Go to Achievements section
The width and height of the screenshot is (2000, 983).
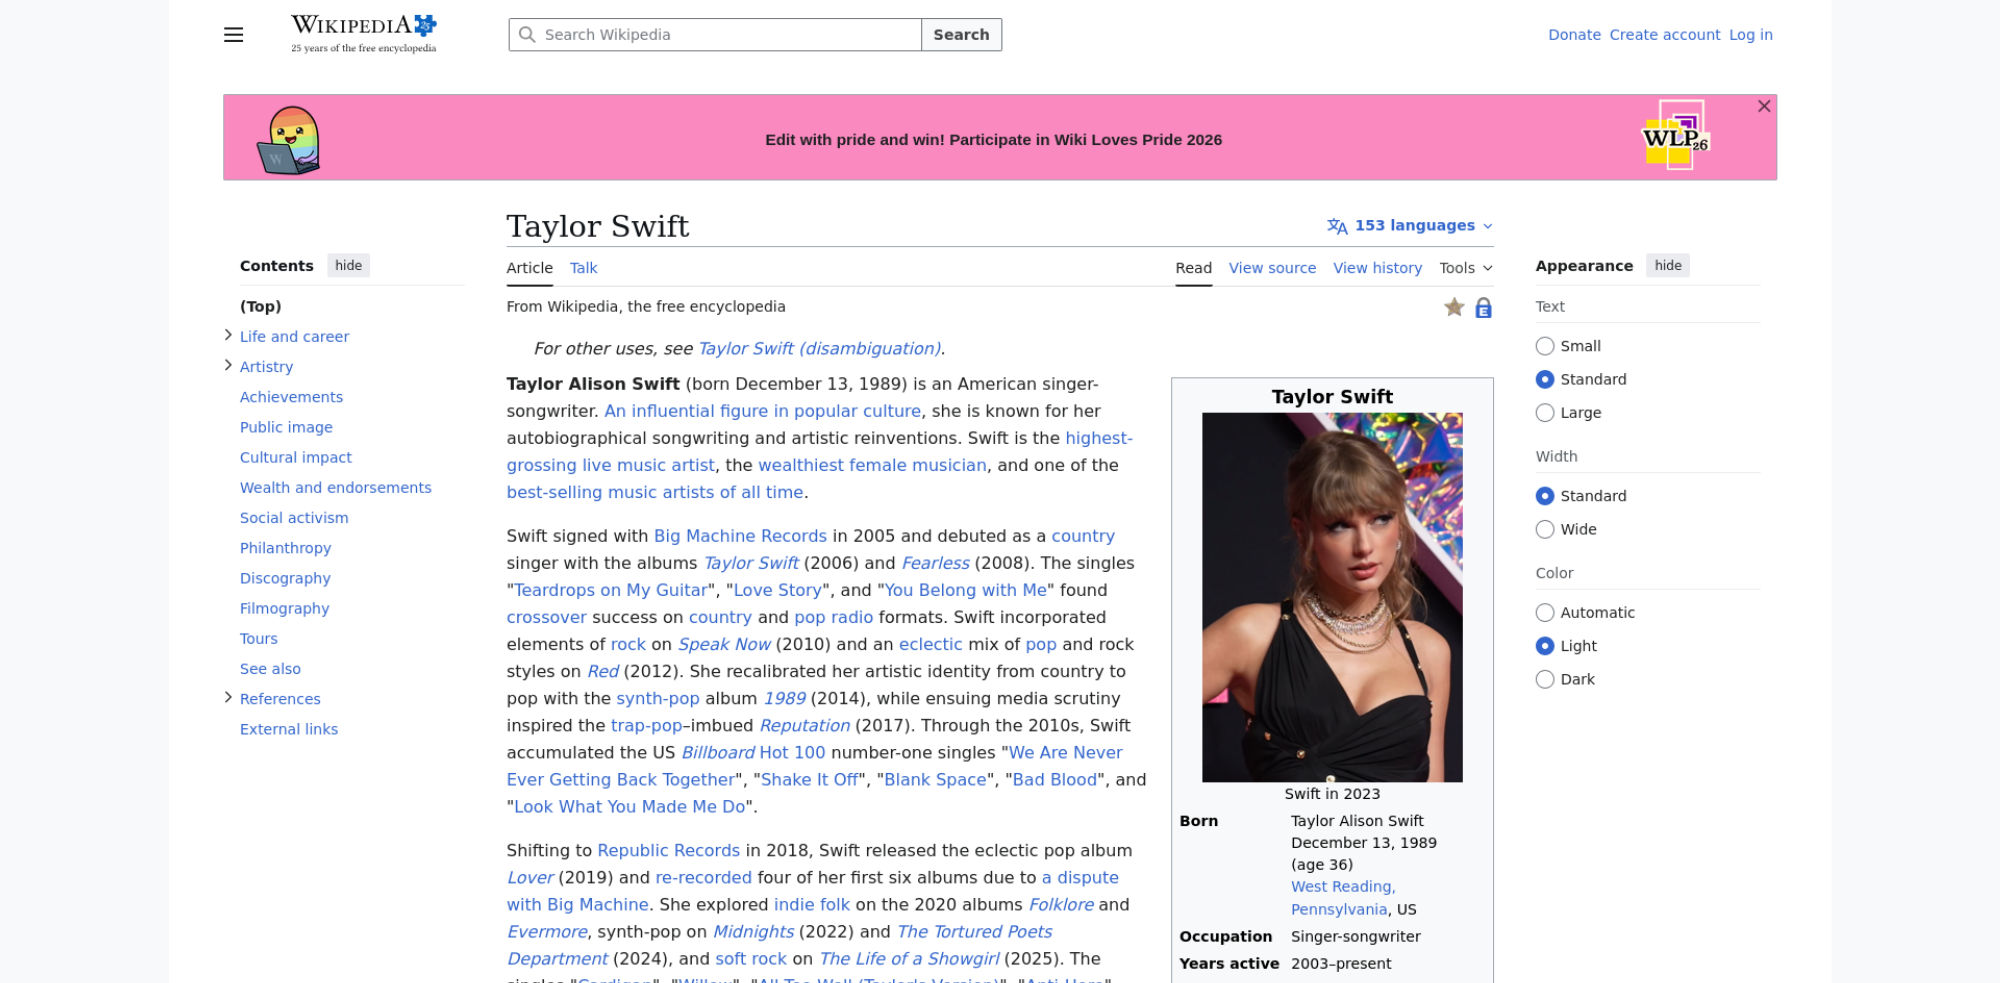[x=291, y=397]
